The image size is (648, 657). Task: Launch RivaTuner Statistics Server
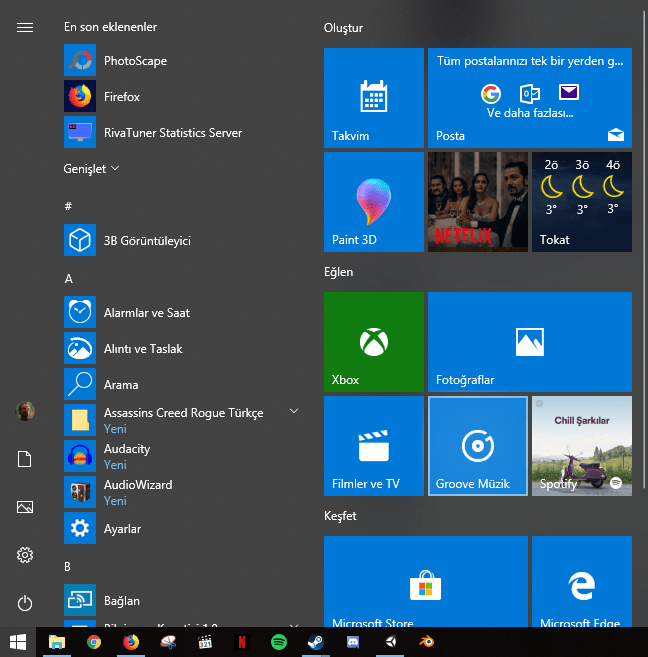coord(172,133)
